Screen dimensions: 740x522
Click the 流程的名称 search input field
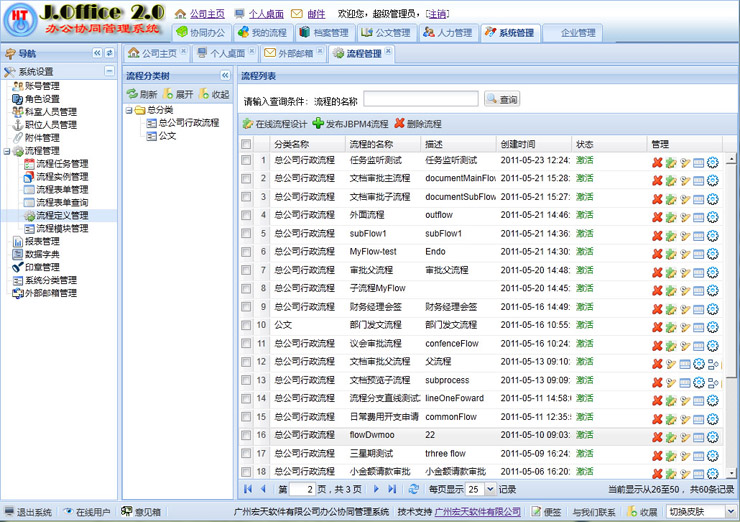point(420,100)
